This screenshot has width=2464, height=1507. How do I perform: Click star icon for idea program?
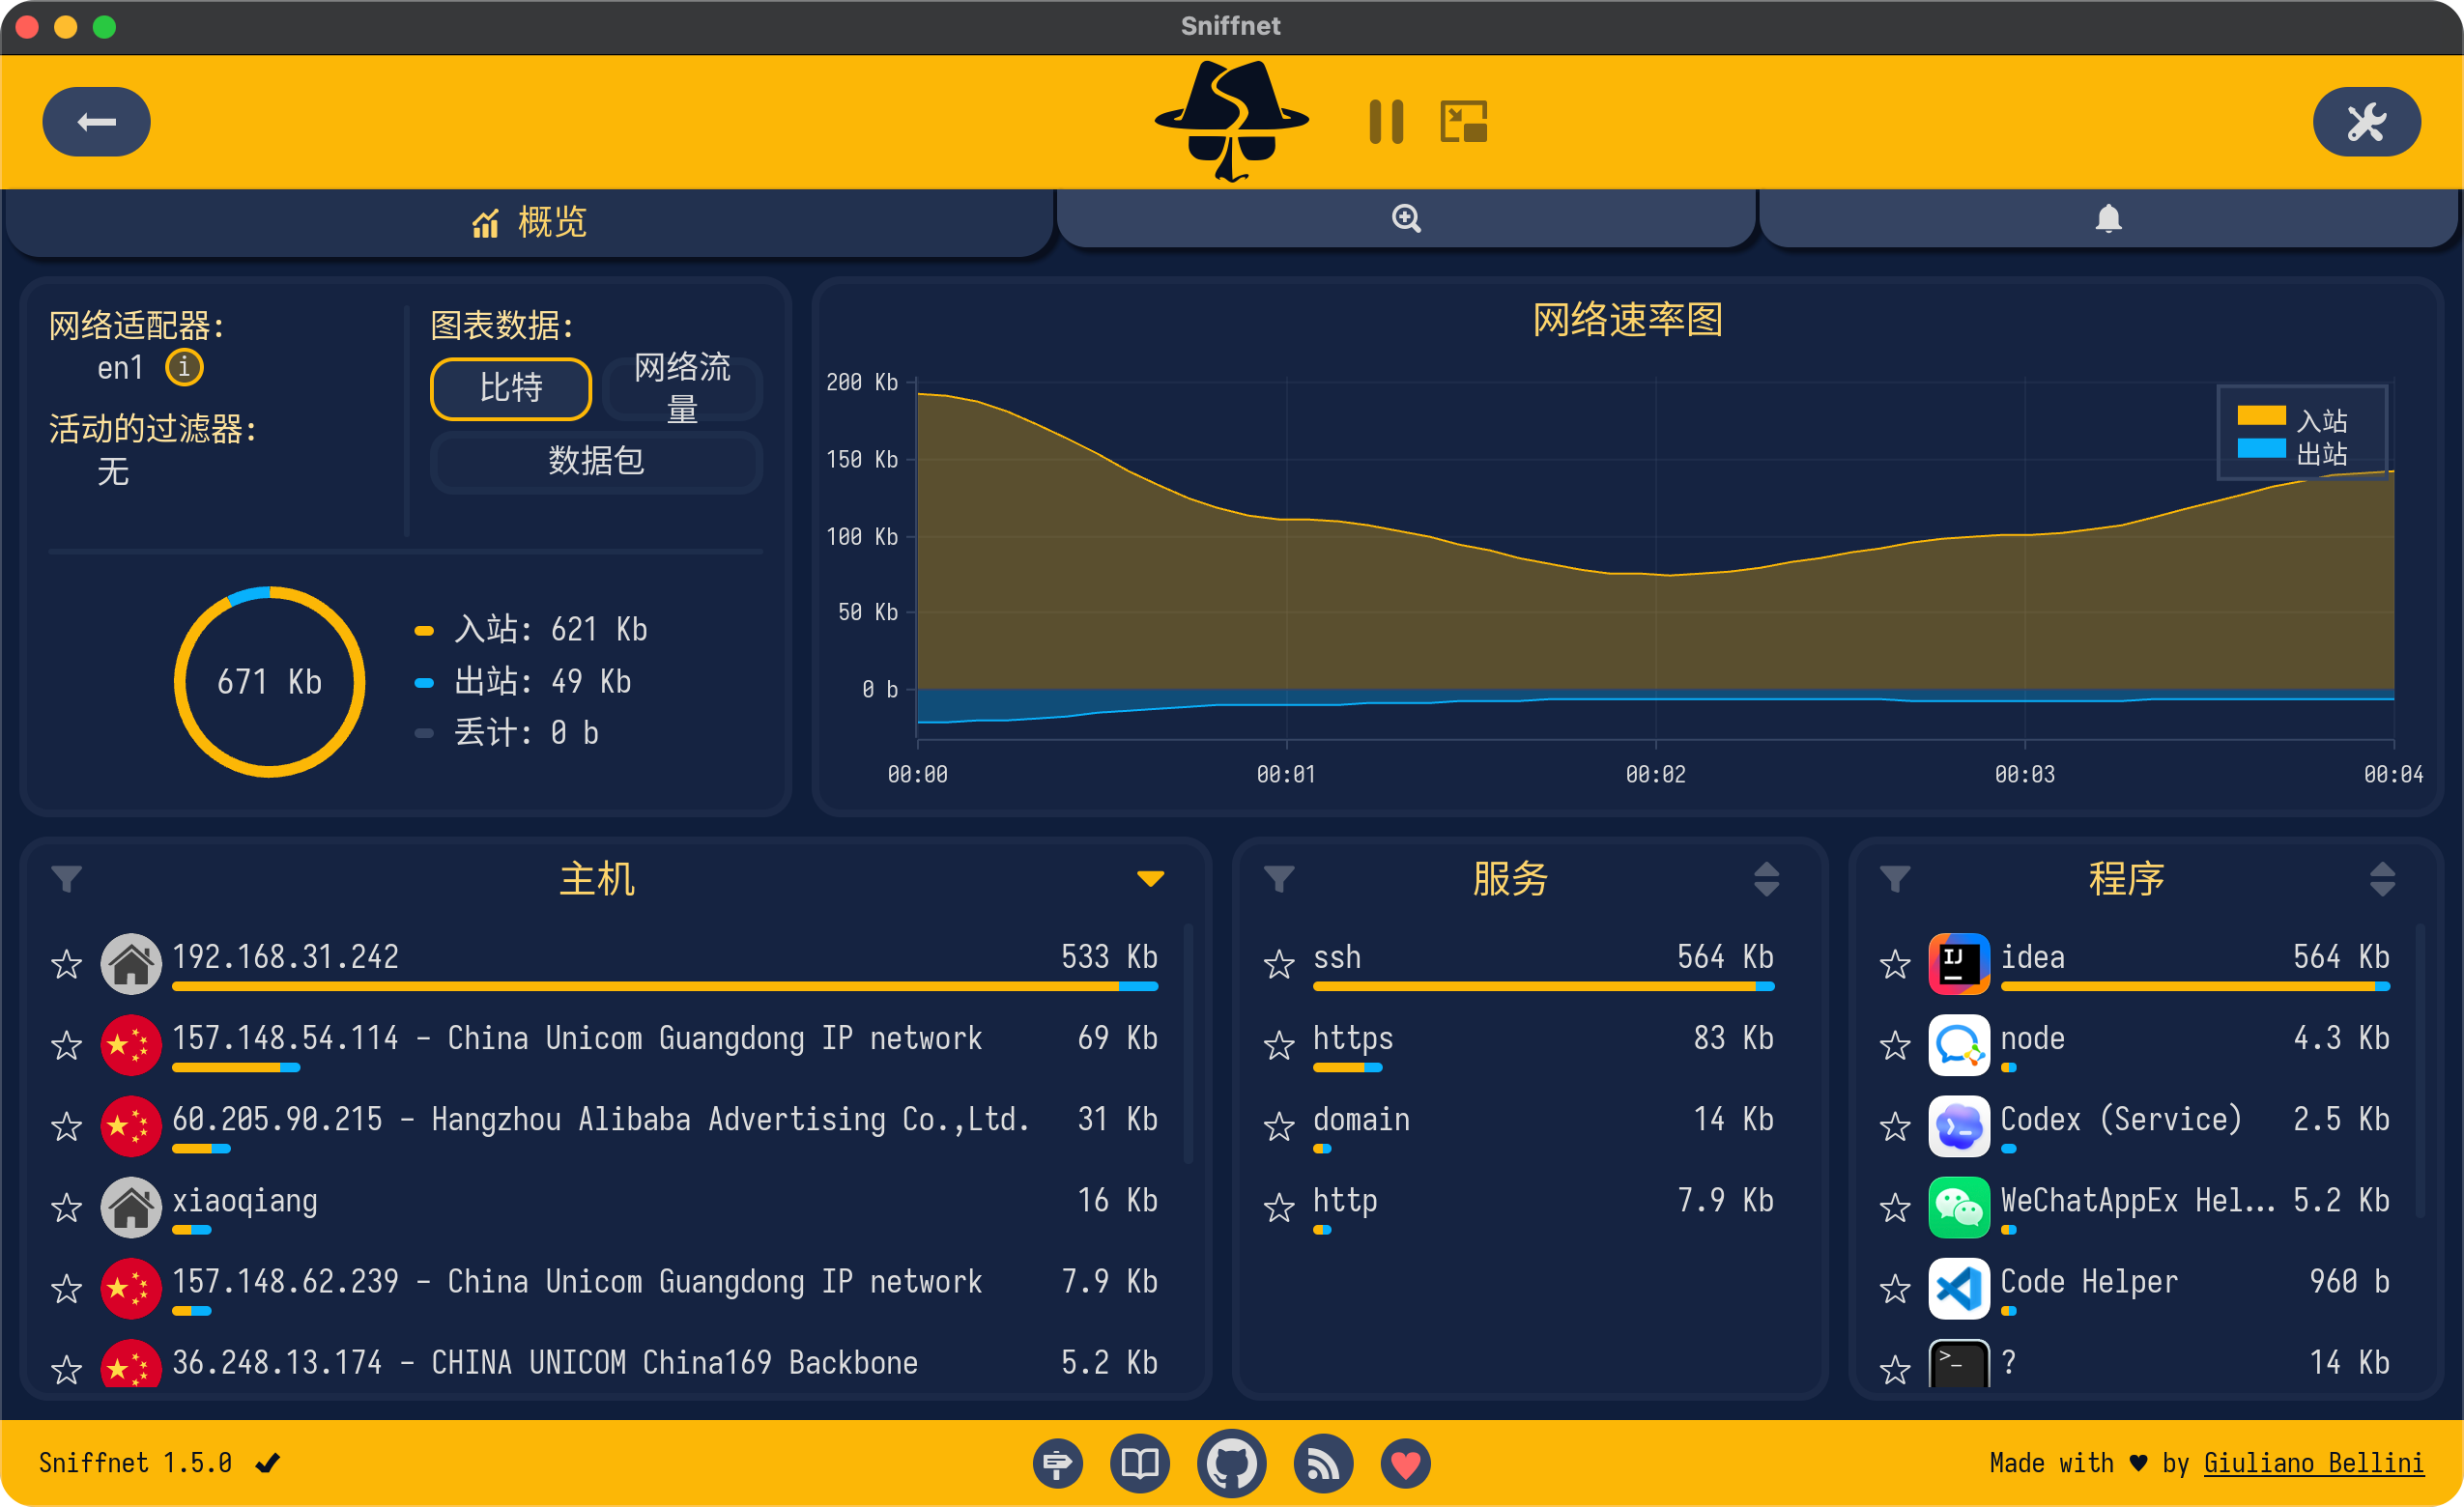1895,964
